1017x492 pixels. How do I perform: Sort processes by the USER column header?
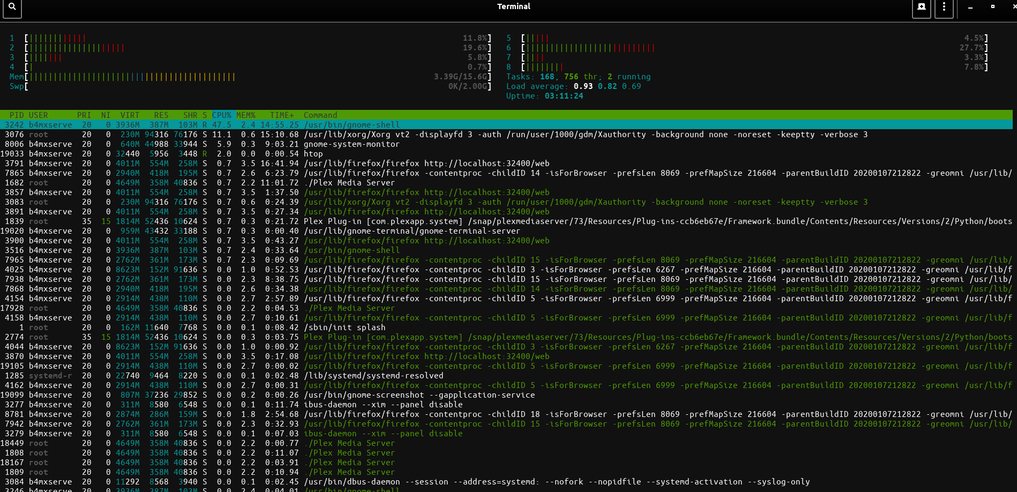[x=38, y=115]
